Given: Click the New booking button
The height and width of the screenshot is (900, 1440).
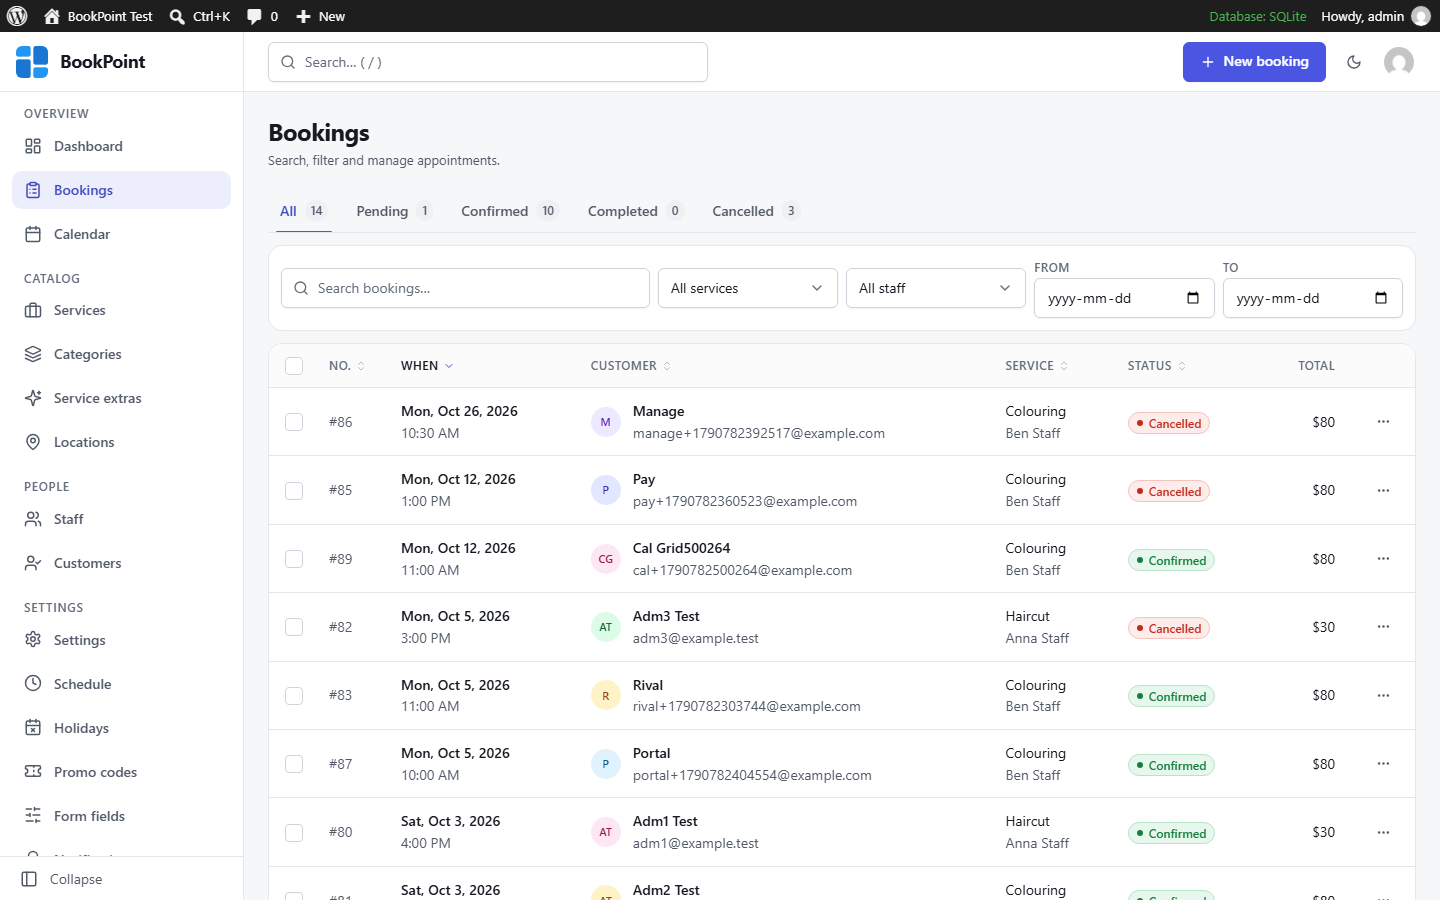Looking at the screenshot, I should pos(1254,62).
